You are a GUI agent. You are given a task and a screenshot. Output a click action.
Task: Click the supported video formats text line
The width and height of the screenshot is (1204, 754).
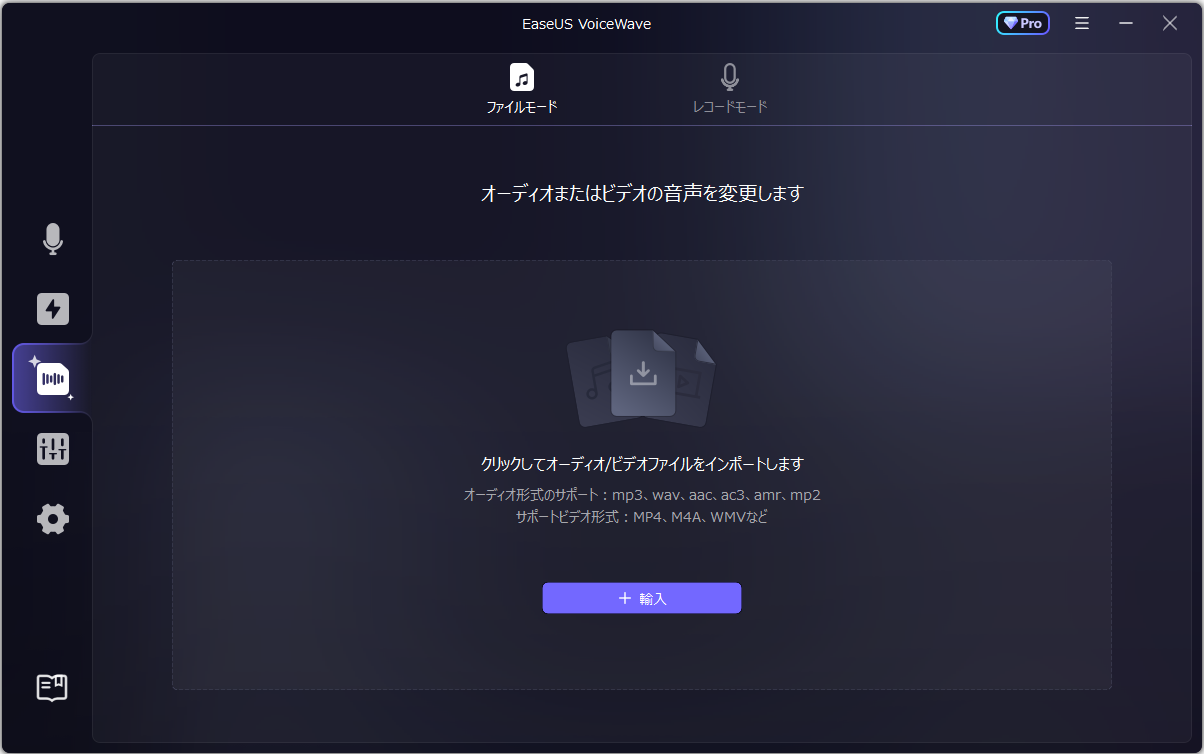coord(641,516)
